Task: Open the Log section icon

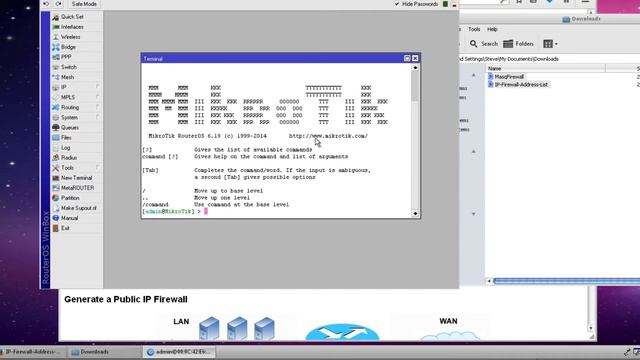Action: click(56, 148)
